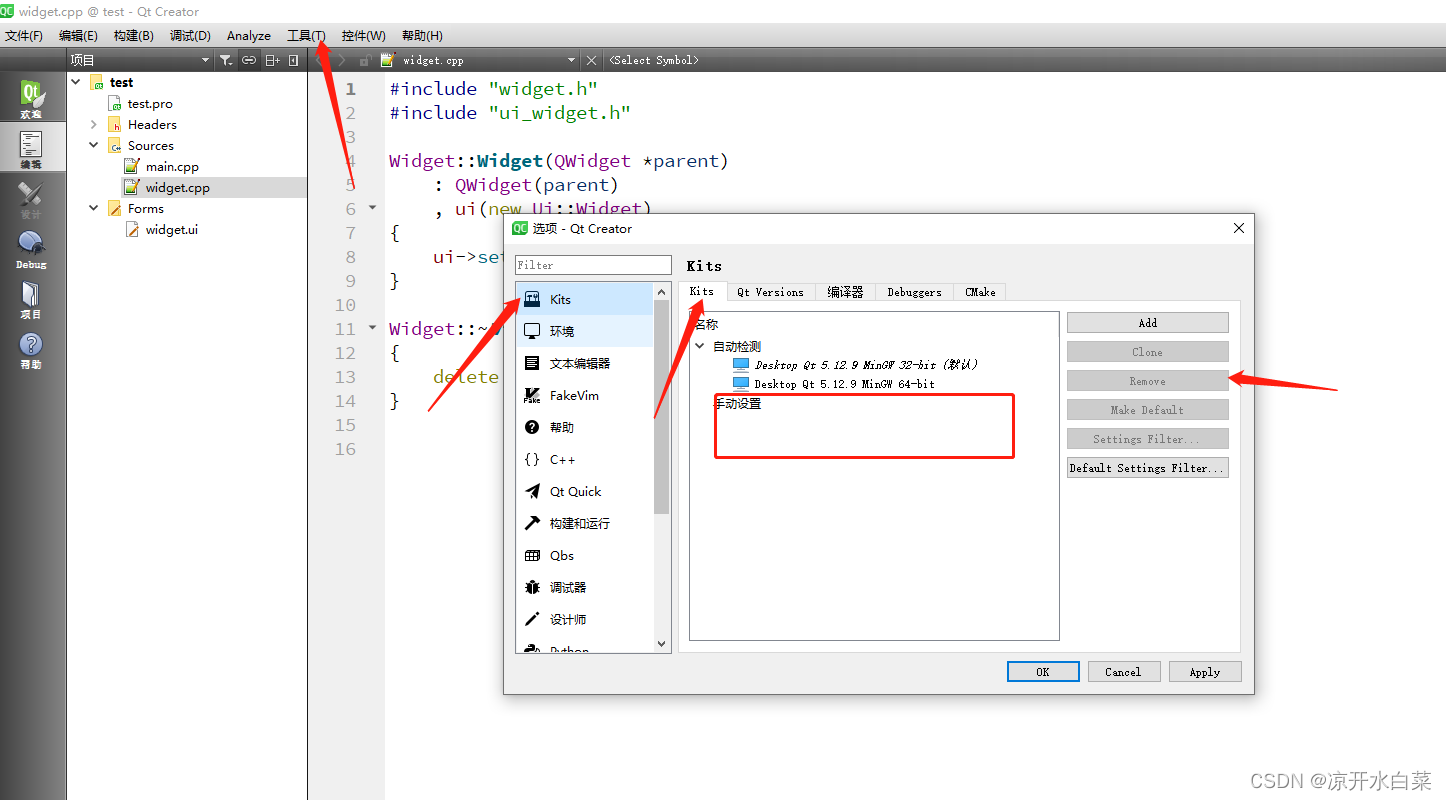The width and height of the screenshot is (1446, 800).
Task: Open the 项目 projects mode in the mode bar
Action: 31,299
